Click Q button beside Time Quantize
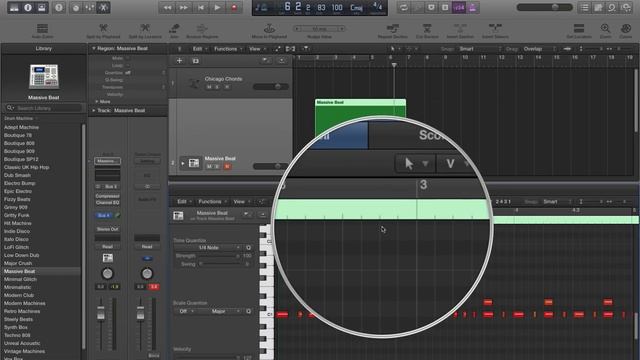The image size is (640, 360). coord(248,248)
